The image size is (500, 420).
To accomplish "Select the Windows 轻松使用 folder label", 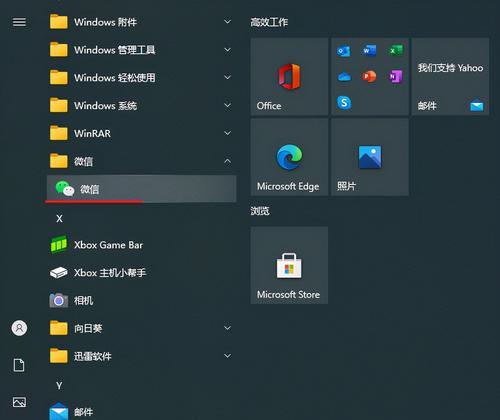I will point(115,78).
